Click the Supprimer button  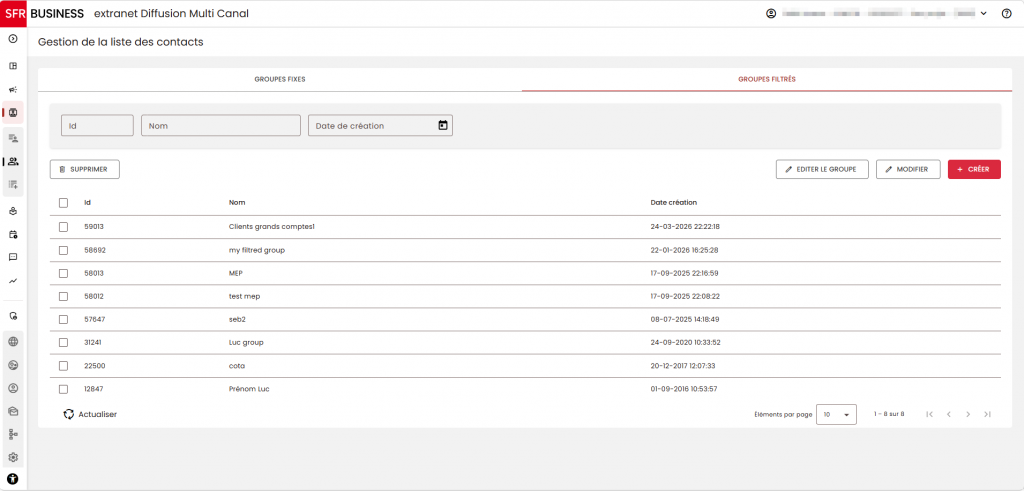(x=85, y=169)
